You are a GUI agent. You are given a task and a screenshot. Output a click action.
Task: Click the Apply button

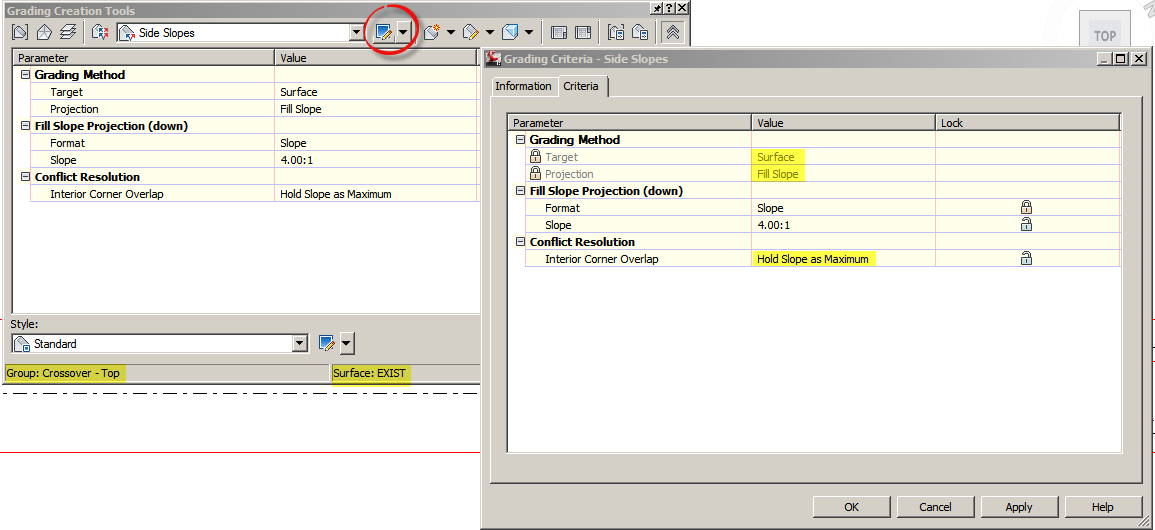click(x=1019, y=506)
